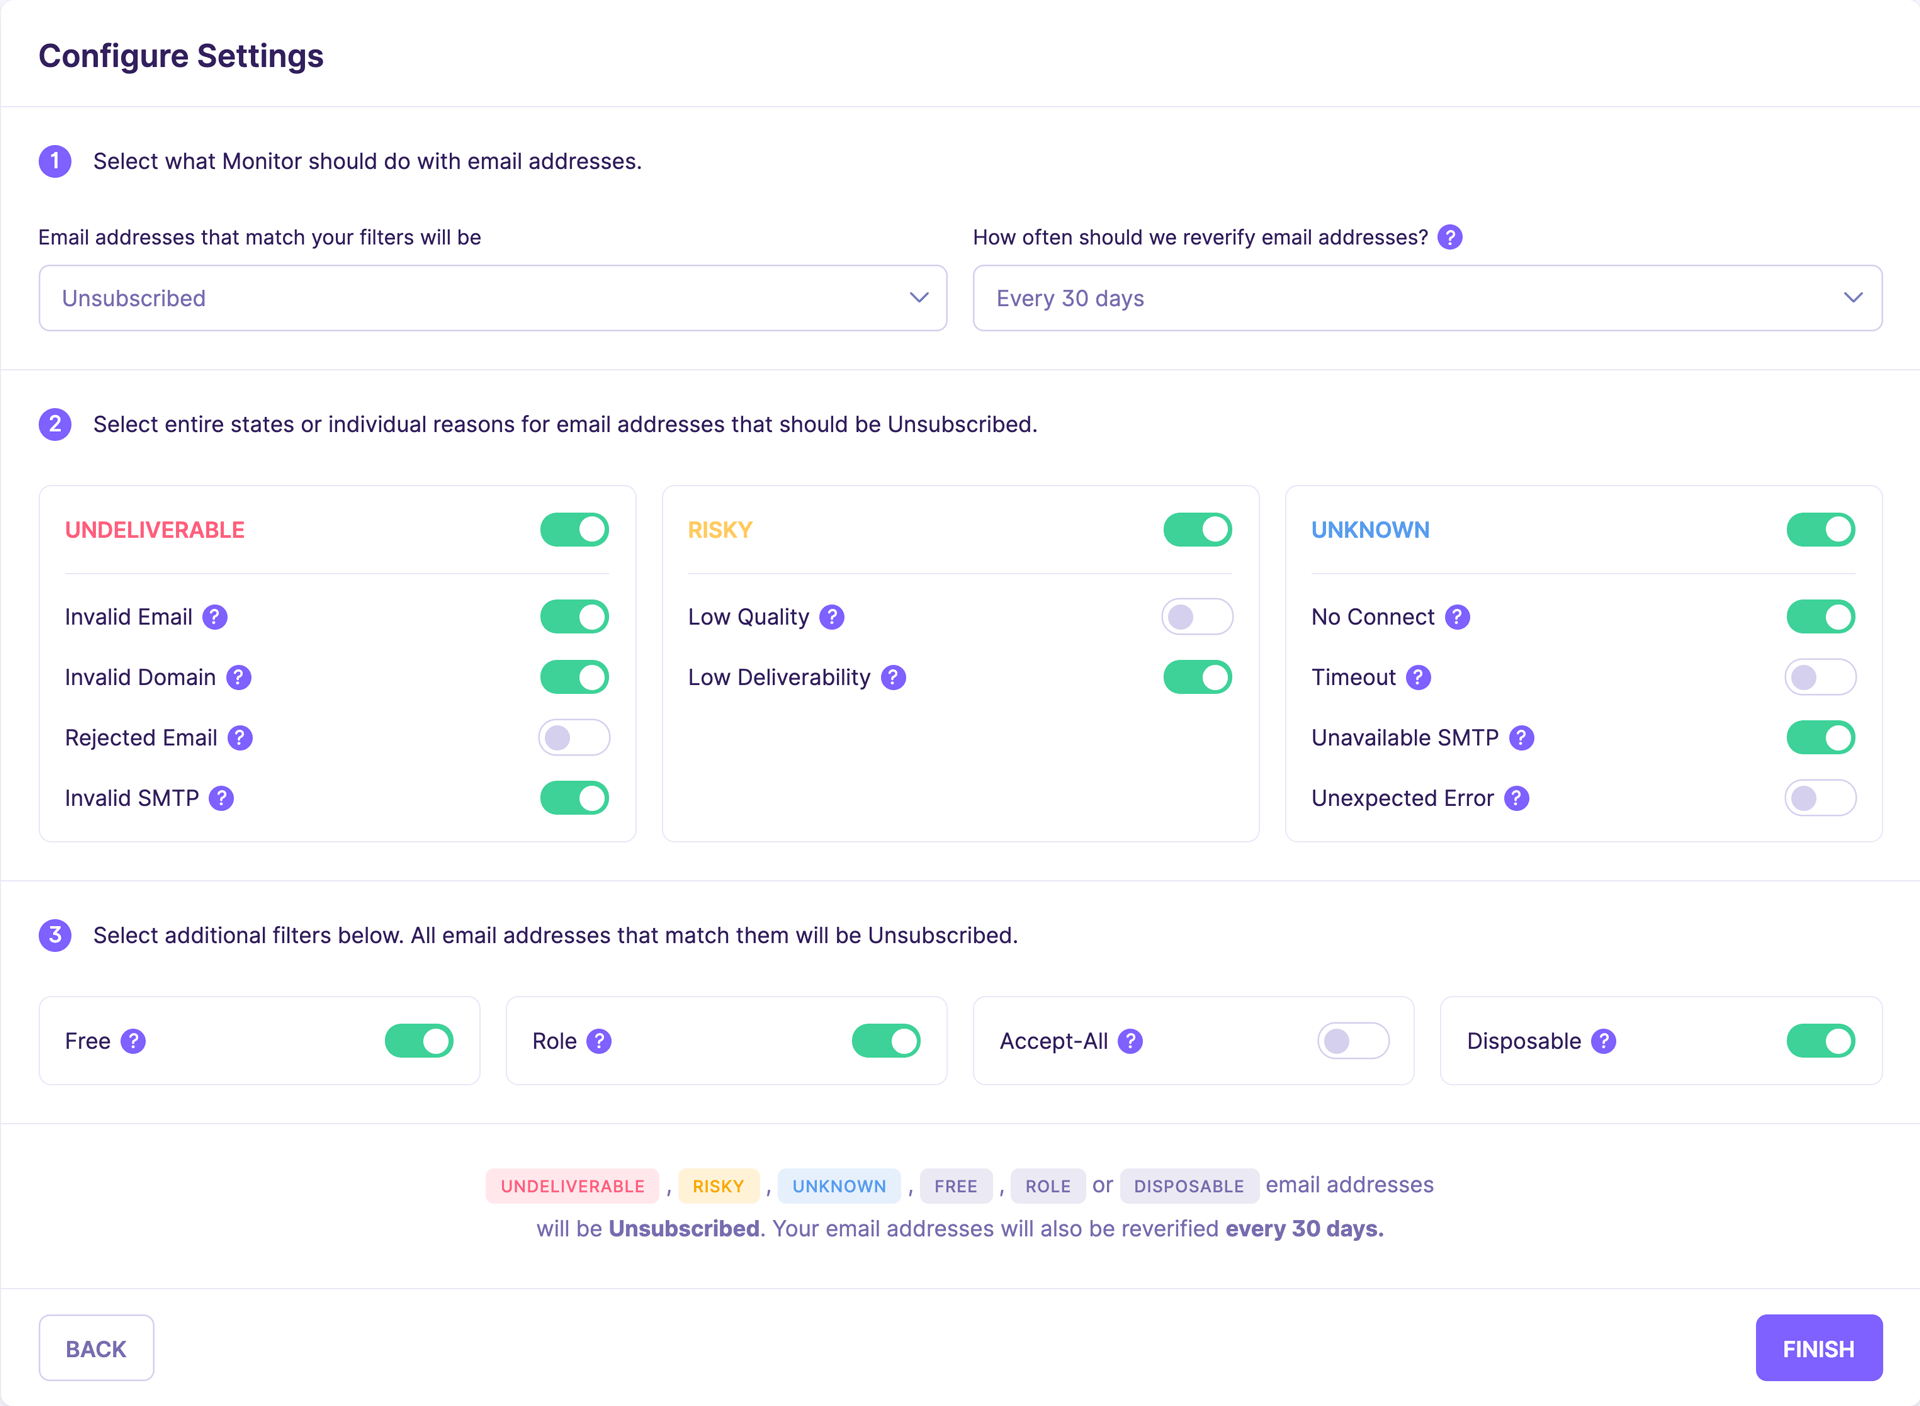
Task: Show help icon for Unexpected Error
Action: [x=1517, y=798]
